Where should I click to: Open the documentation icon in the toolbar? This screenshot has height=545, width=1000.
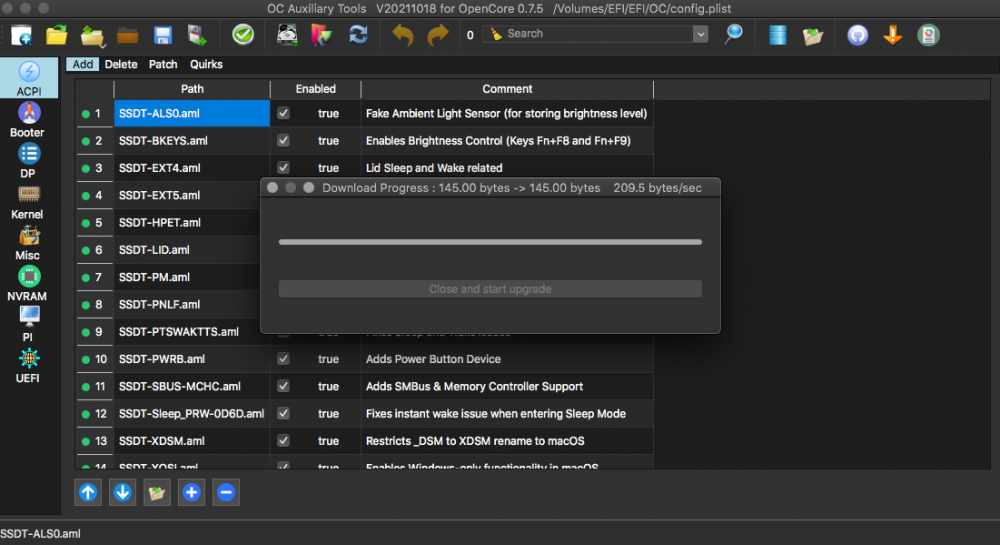click(x=928, y=35)
